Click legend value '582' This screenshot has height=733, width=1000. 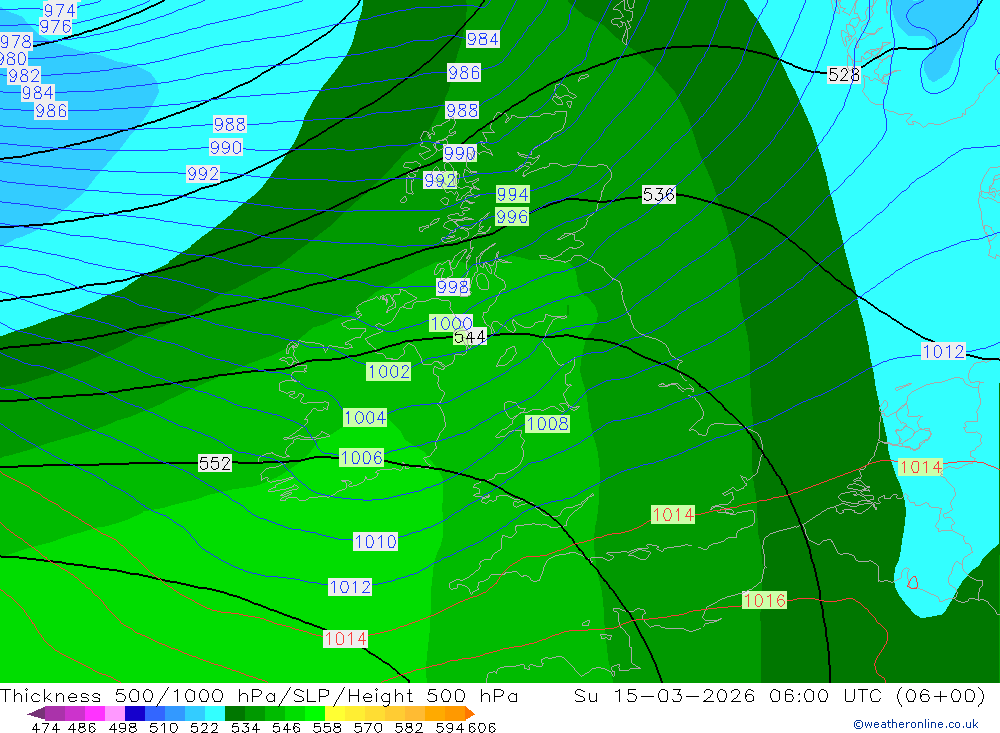408,727
